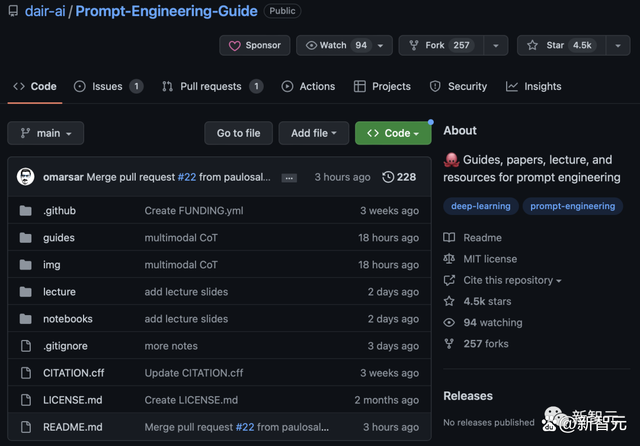This screenshot has height=446, width=640.
Task: Open the dair-ai organization link
Action: tap(45, 11)
